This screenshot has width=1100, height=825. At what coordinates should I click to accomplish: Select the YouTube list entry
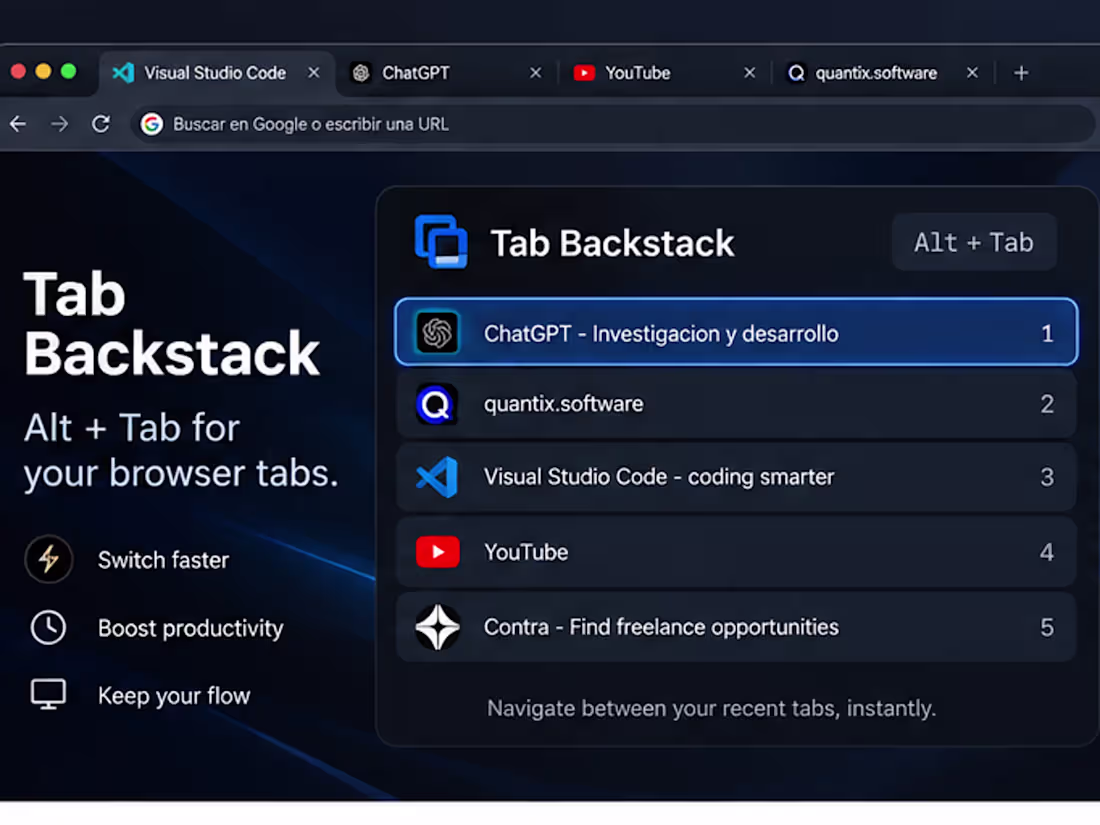coord(736,552)
